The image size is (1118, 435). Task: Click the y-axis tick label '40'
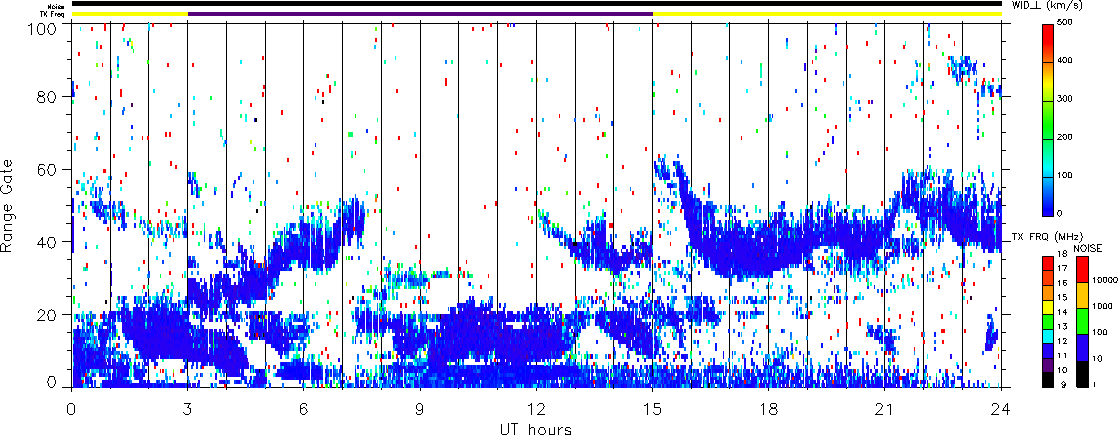click(x=44, y=242)
